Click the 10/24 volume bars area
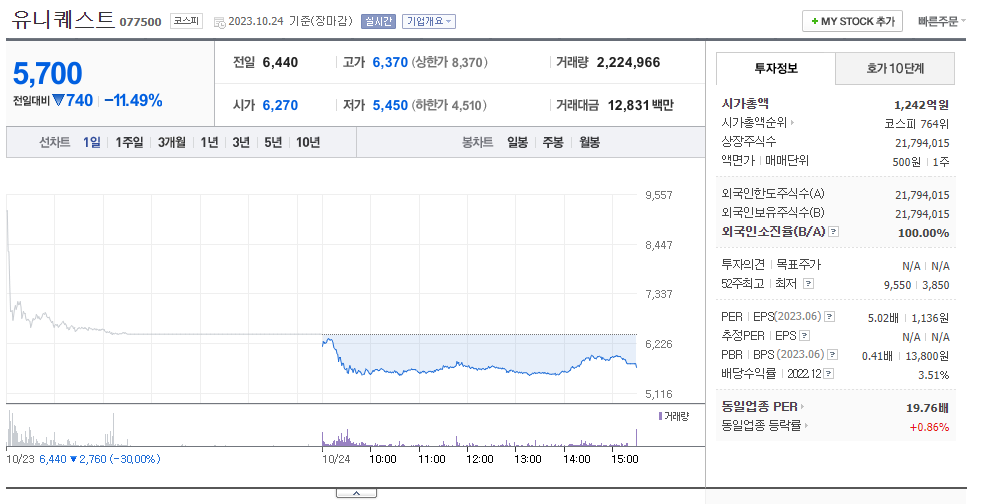 [480, 439]
